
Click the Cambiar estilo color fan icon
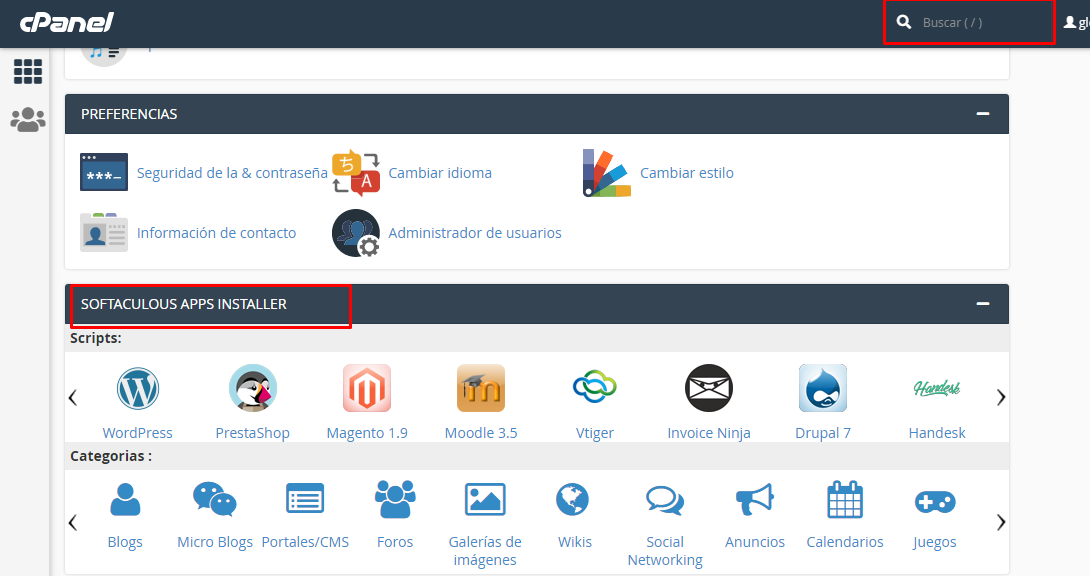pos(607,172)
